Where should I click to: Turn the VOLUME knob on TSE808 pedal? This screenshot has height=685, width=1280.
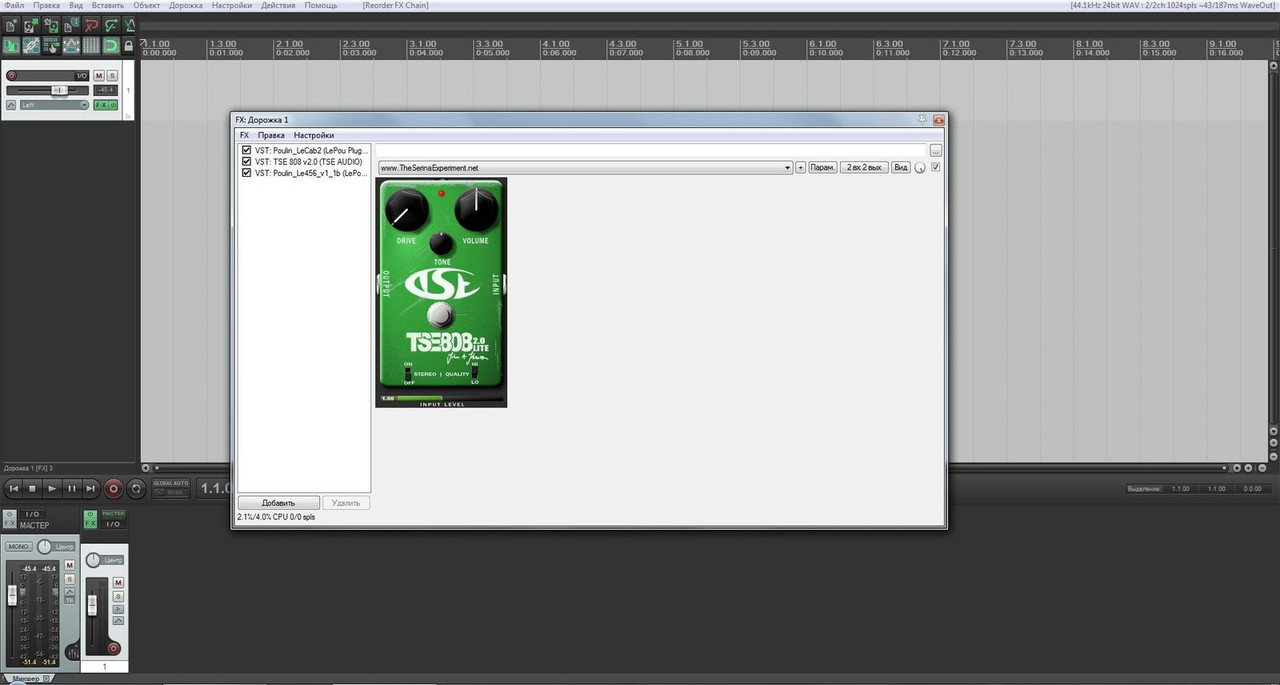476,210
